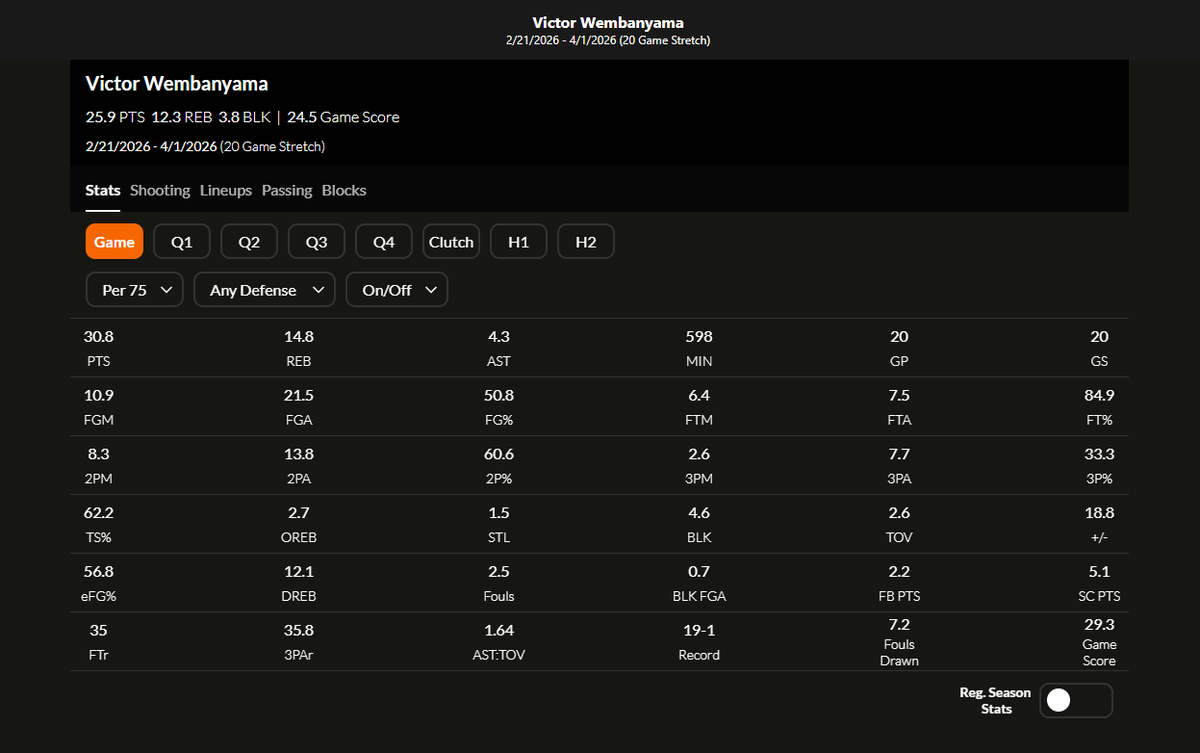
Task: Click the 30.8 PTS value
Action: (99, 337)
